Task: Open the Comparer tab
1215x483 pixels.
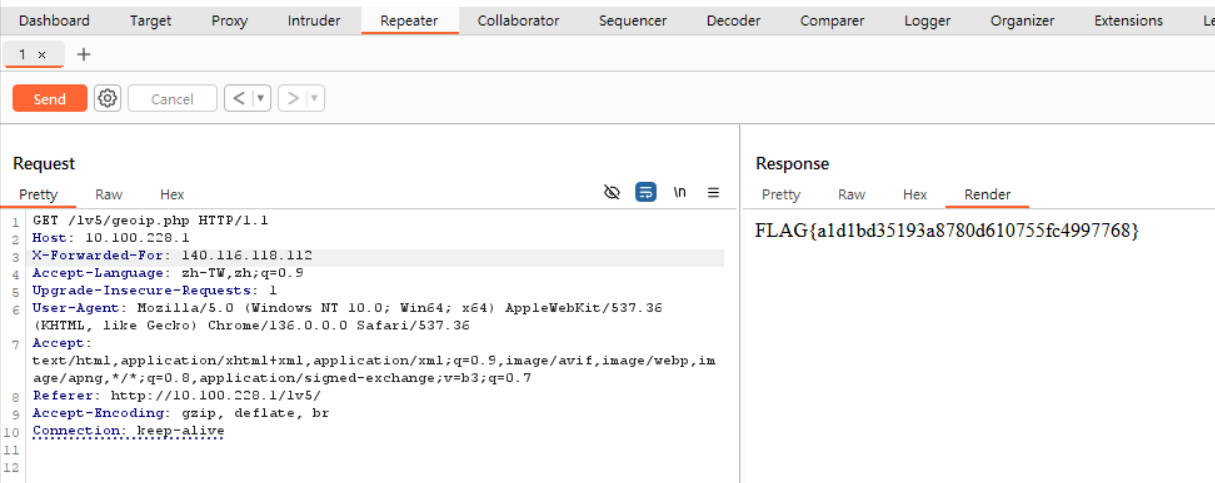Action: pyautogui.click(x=834, y=20)
